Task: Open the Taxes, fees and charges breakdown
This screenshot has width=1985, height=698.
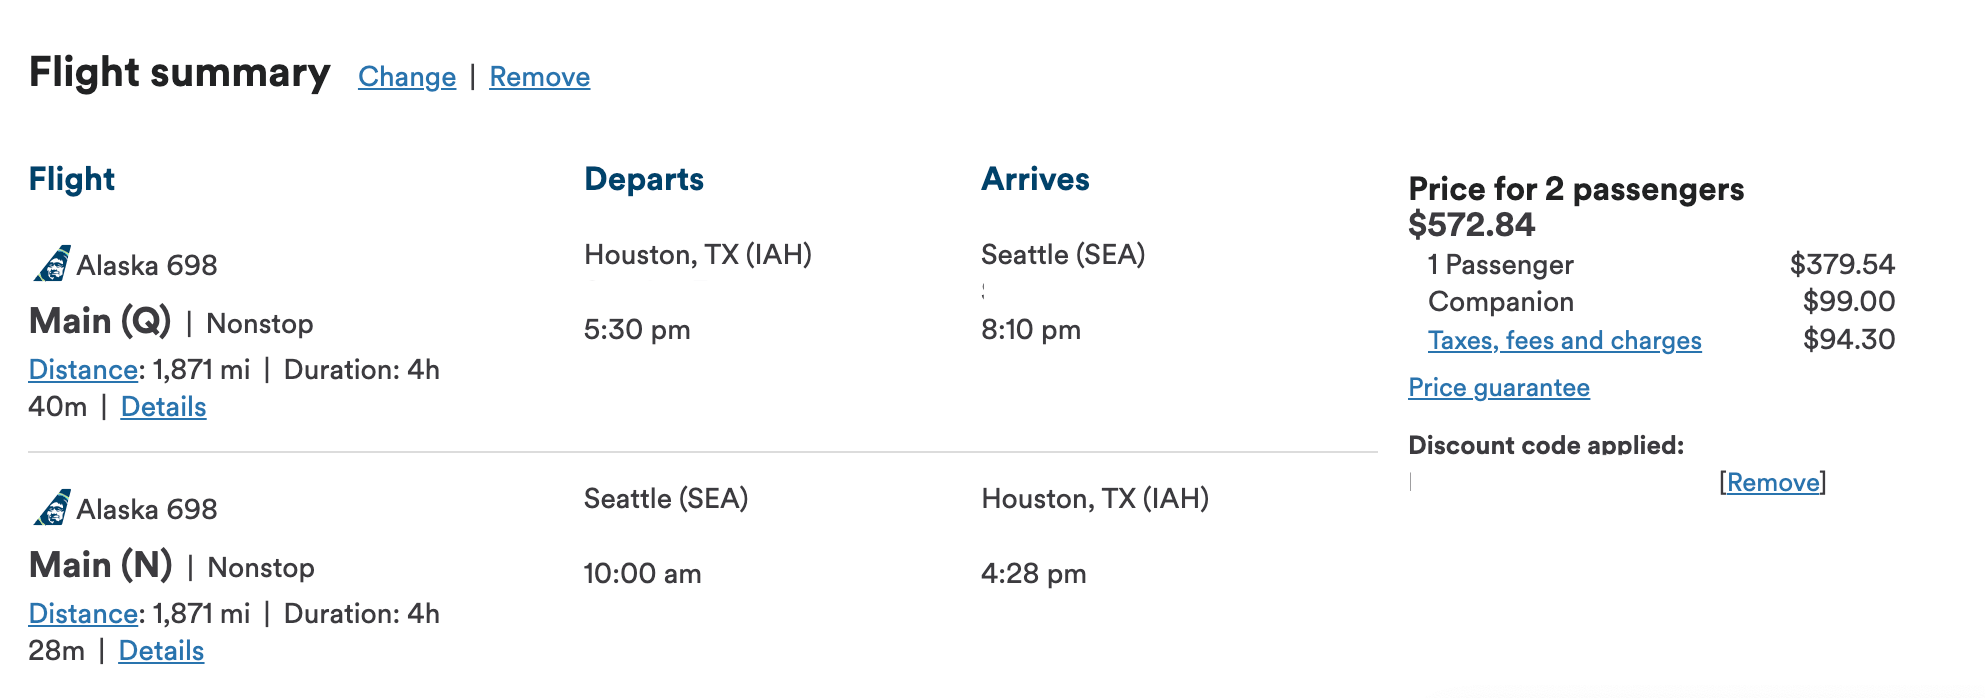Action: pyautogui.click(x=1564, y=341)
